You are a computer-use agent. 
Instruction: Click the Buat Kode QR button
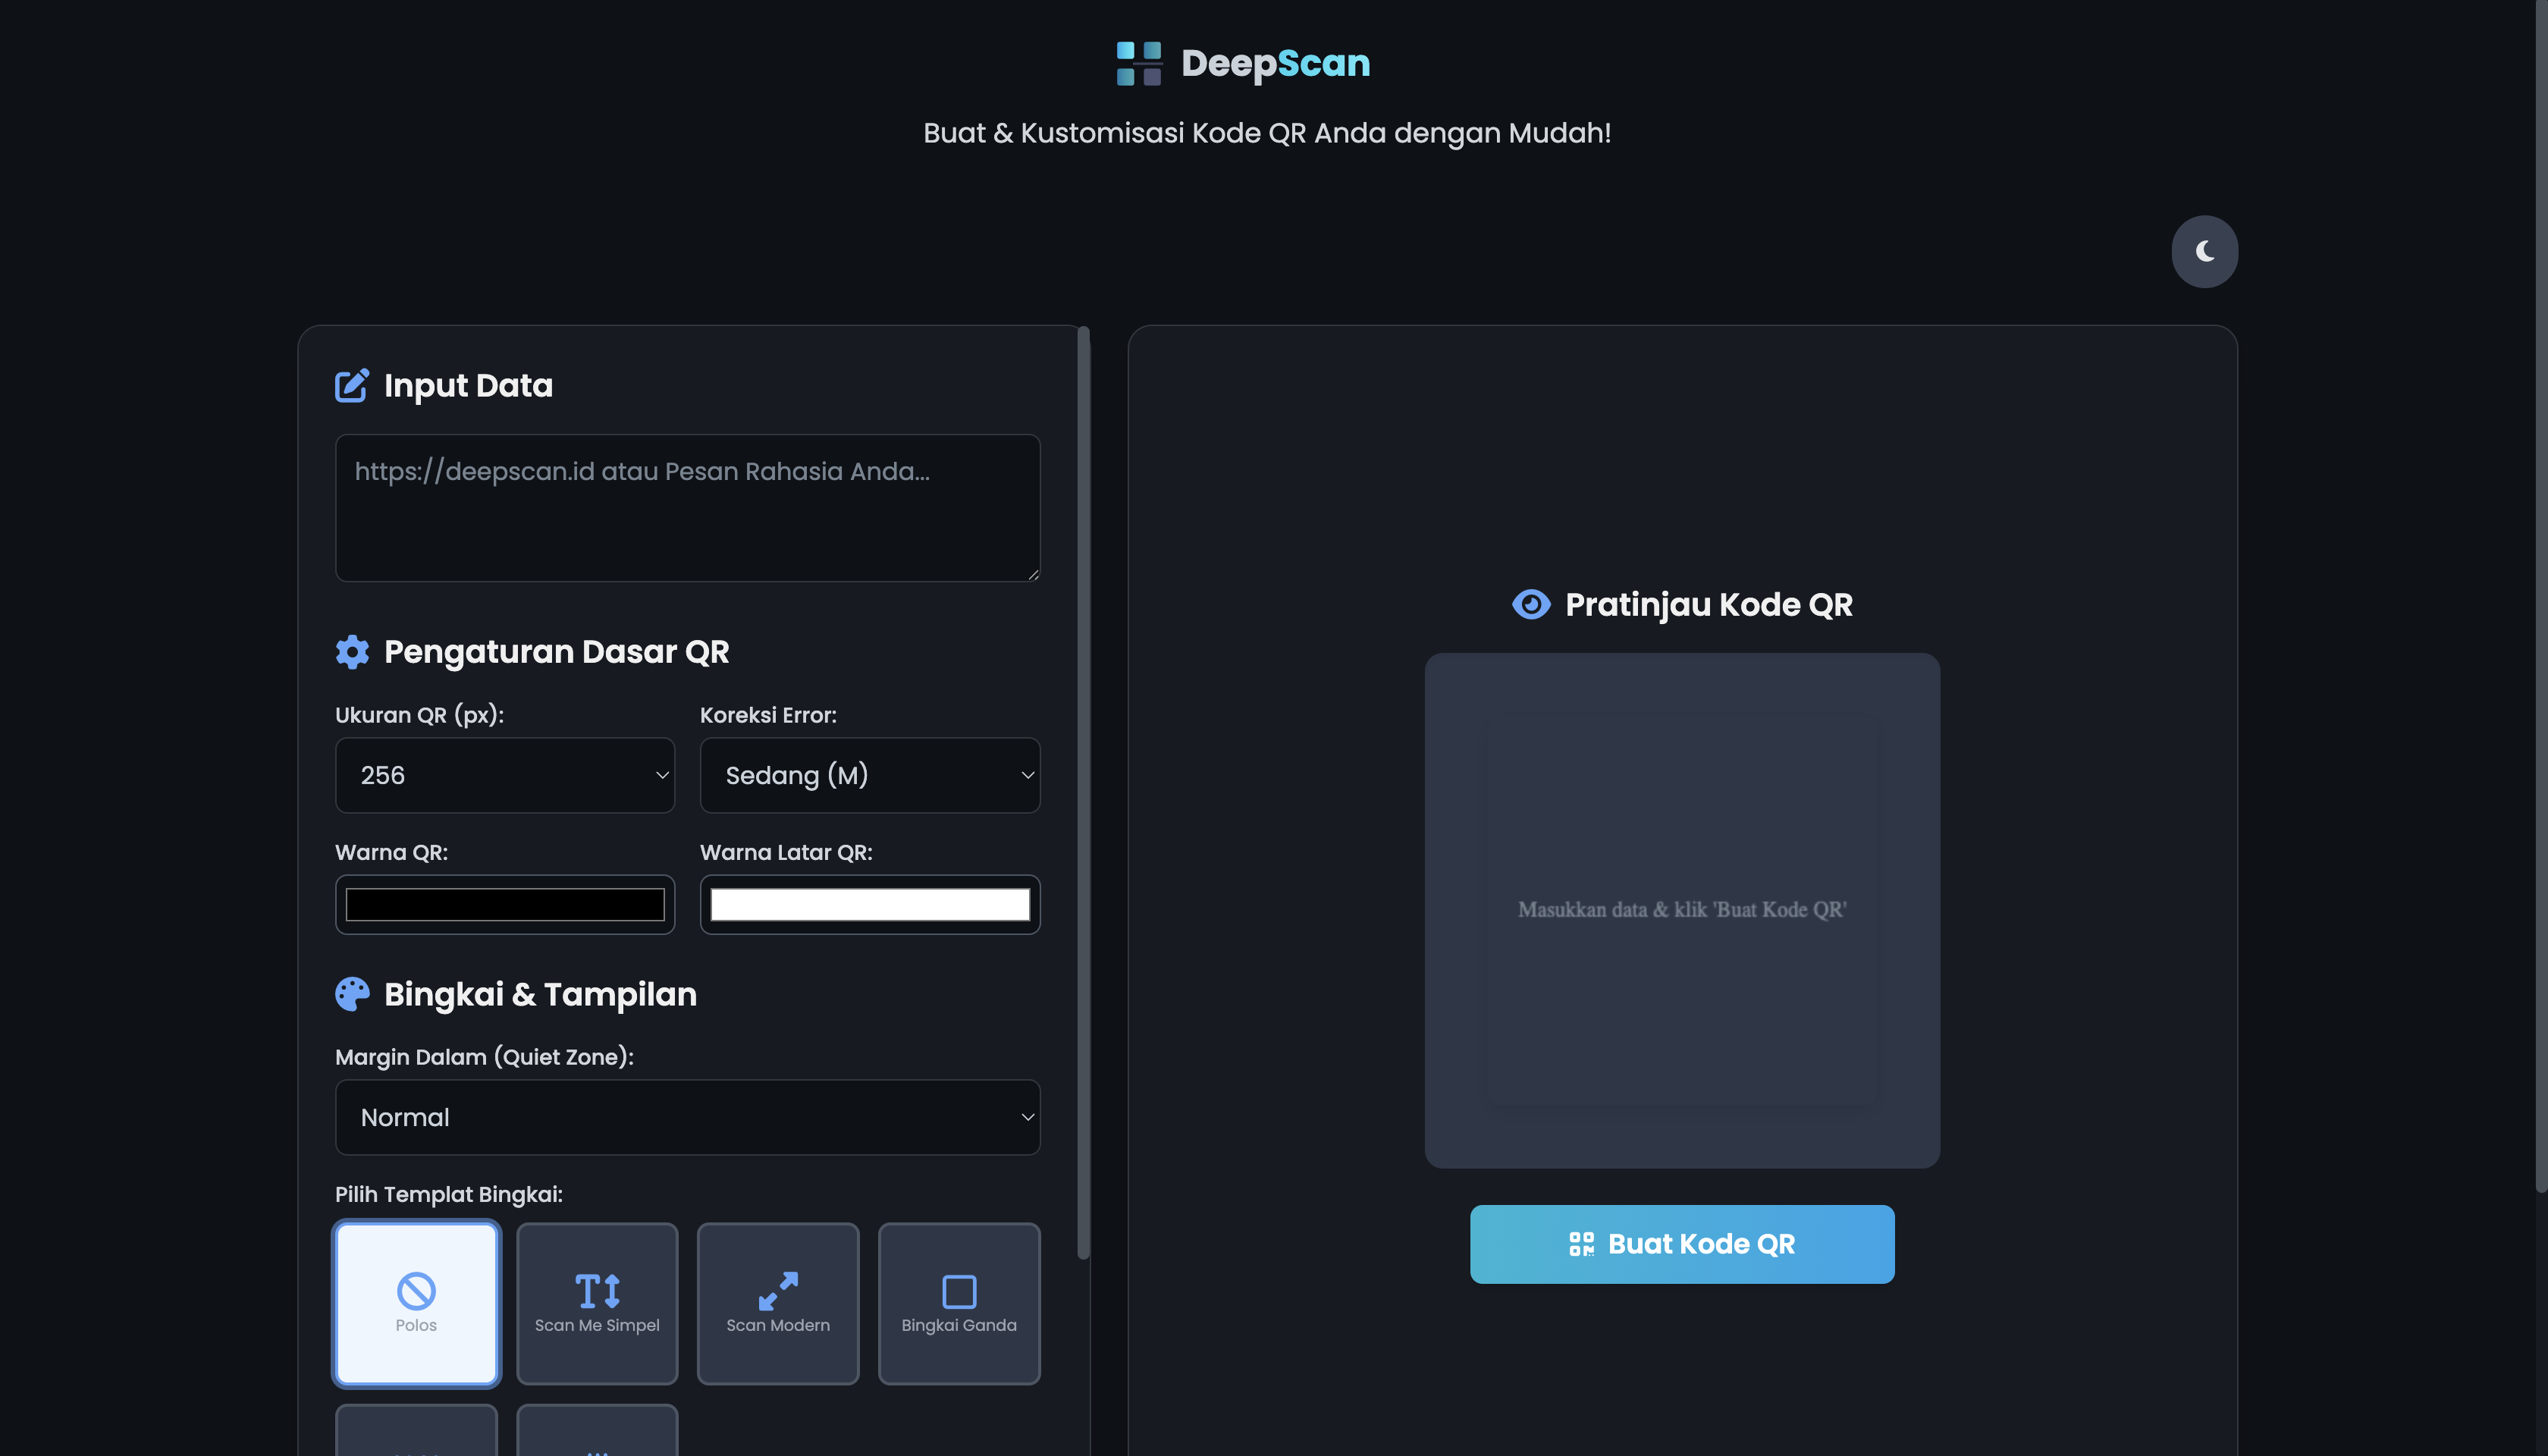pos(1682,1243)
